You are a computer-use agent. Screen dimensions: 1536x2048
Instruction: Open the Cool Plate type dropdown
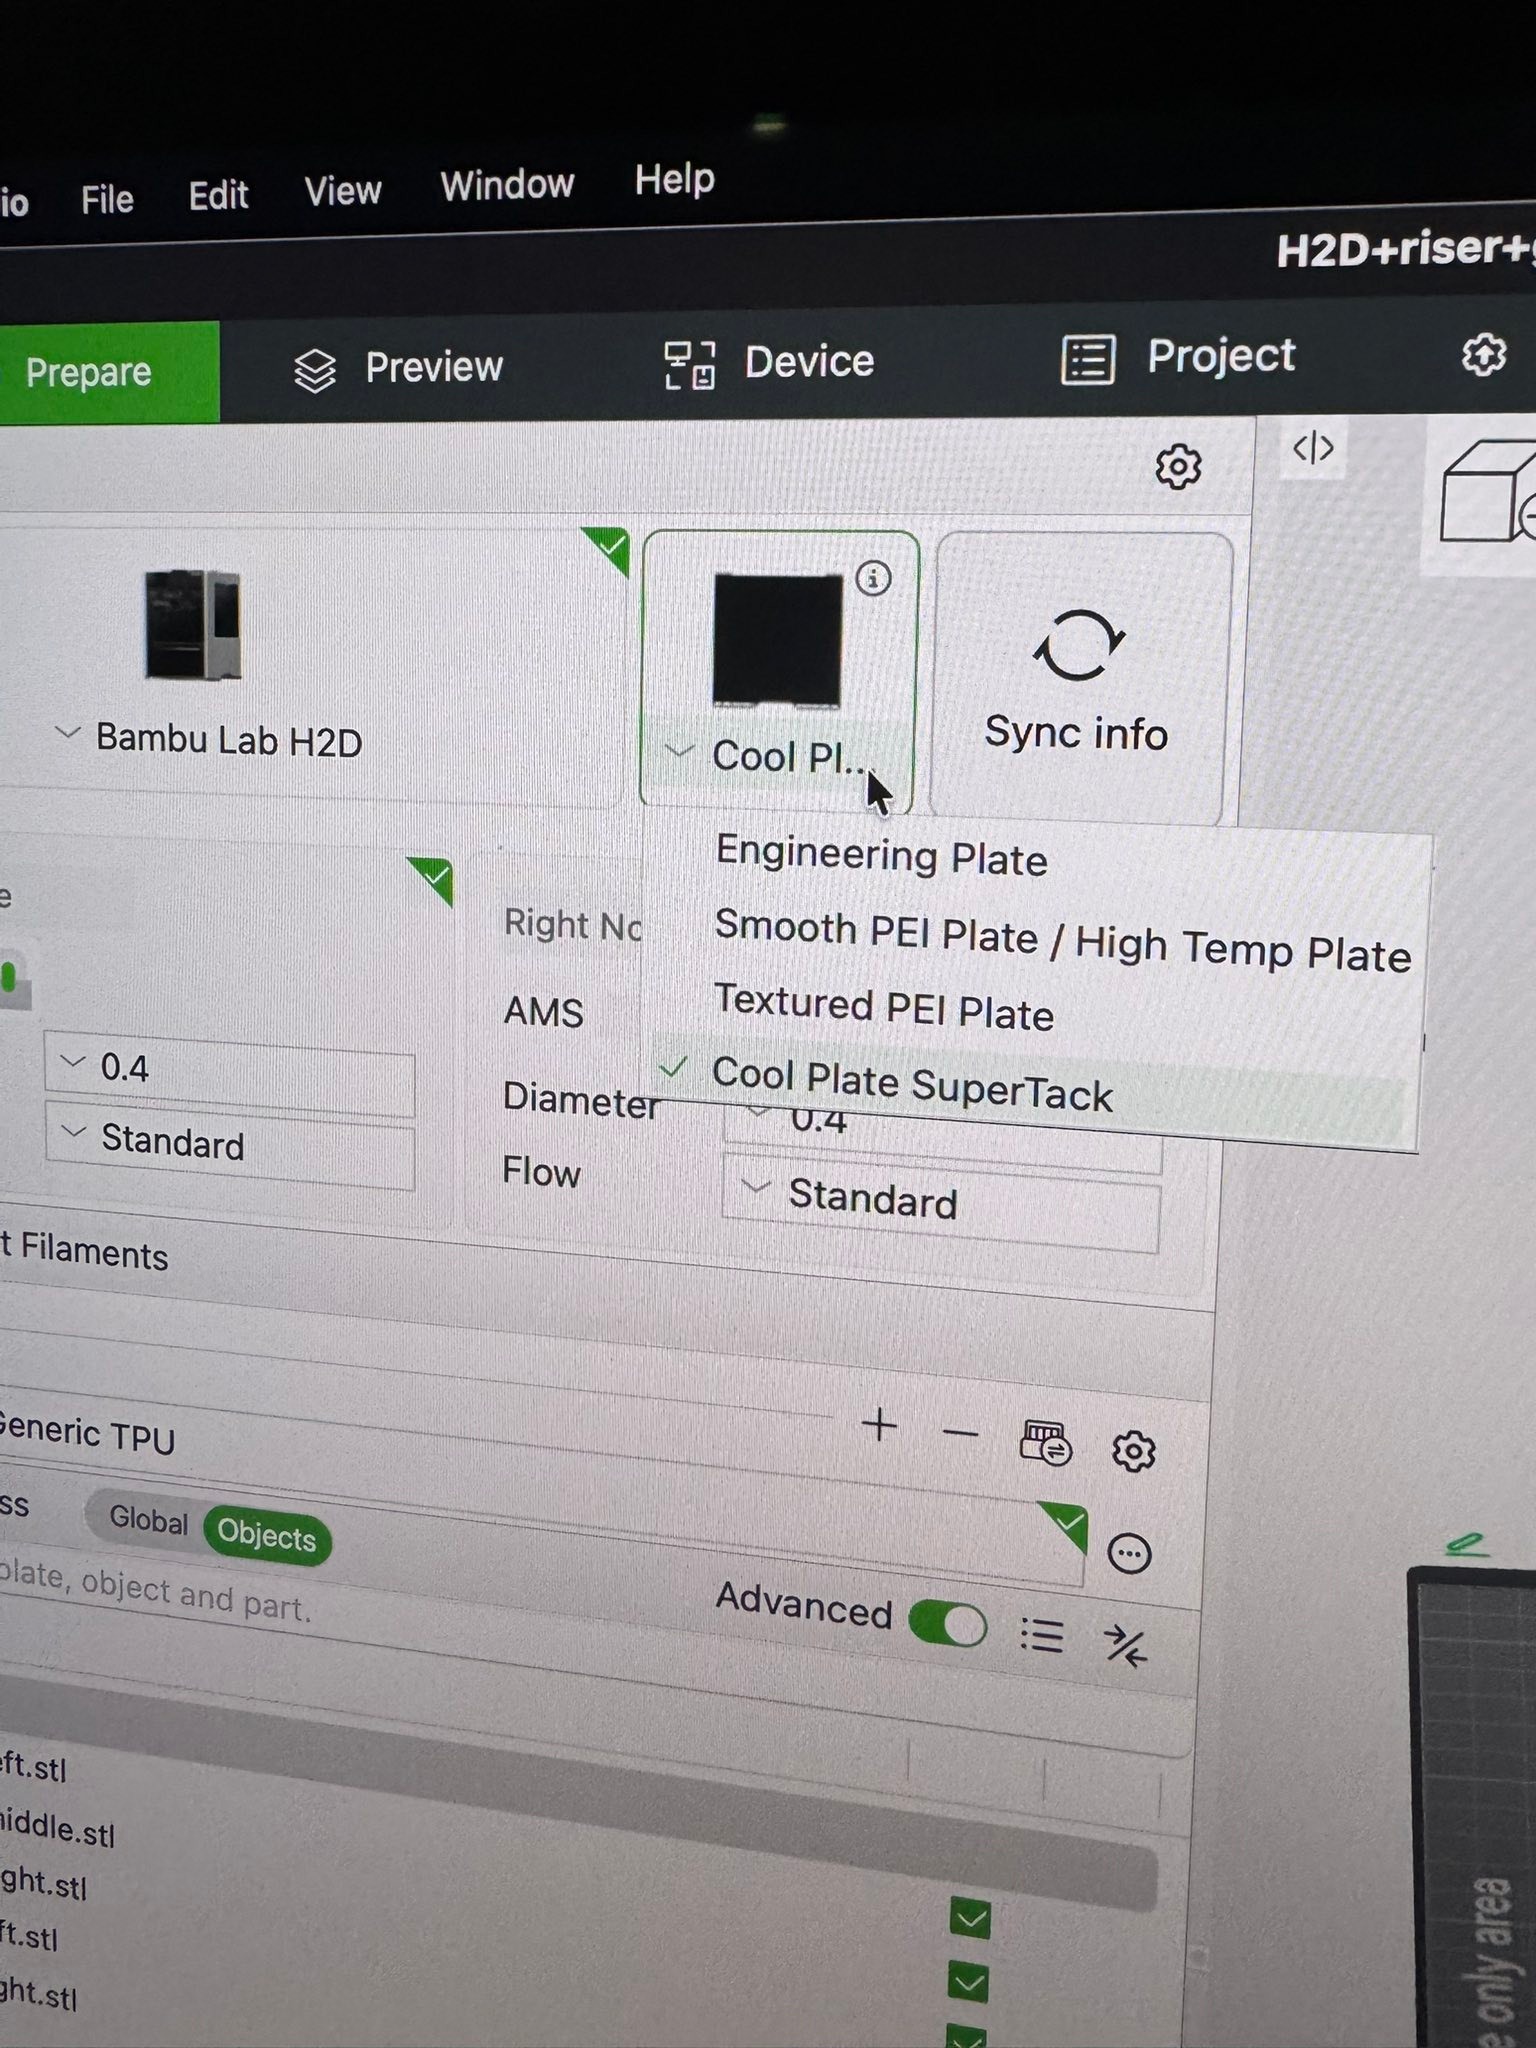point(778,757)
